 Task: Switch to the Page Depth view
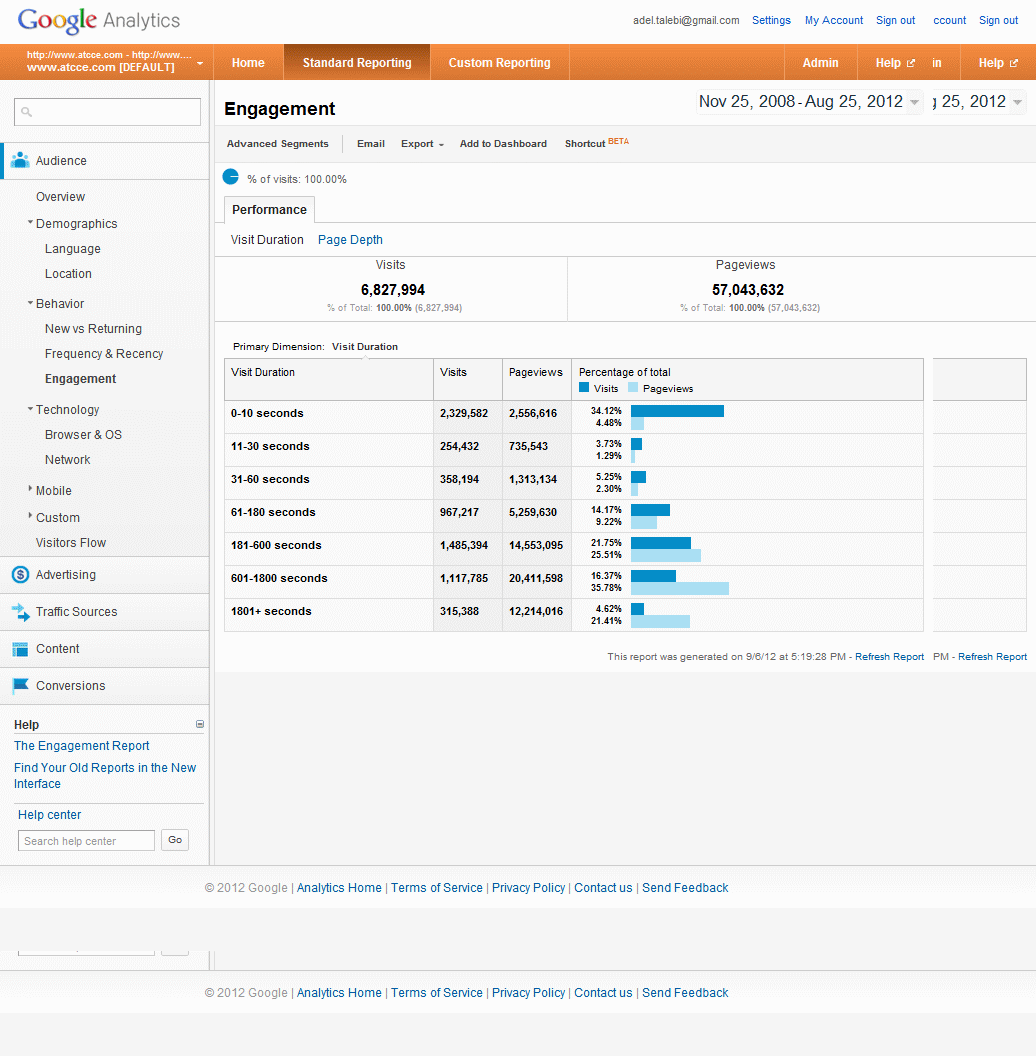(350, 240)
